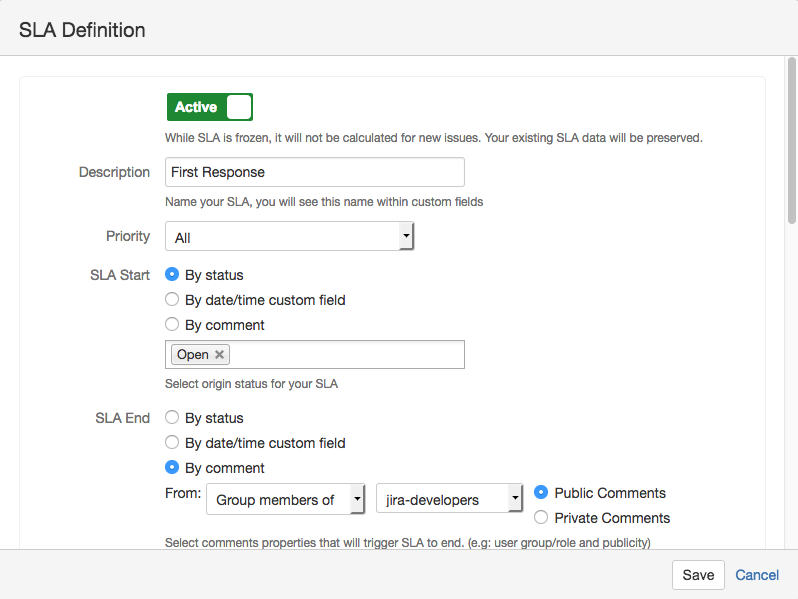
Task: Focus the Description text field
Action: tap(314, 172)
